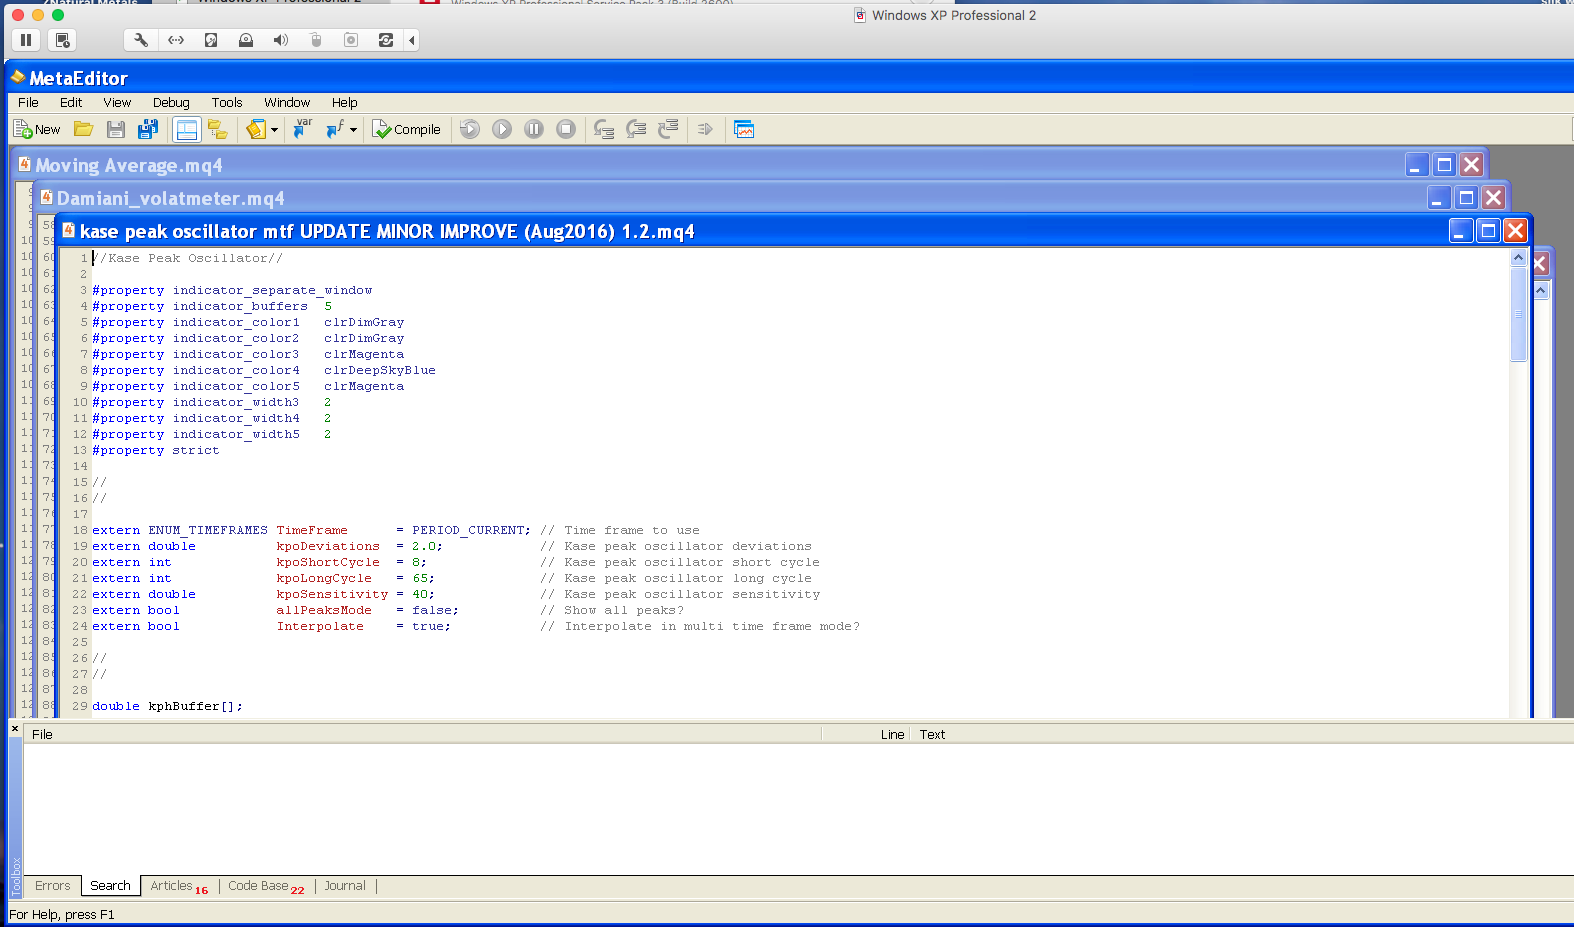
Task: Click the debugger stop icon
Action: click(566, 129)
